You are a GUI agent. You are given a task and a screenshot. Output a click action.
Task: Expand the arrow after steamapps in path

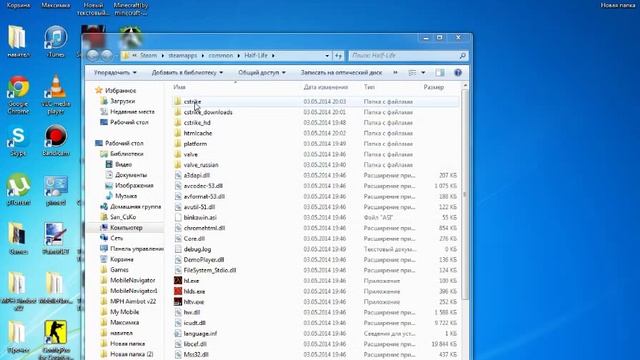coord(203,56)
